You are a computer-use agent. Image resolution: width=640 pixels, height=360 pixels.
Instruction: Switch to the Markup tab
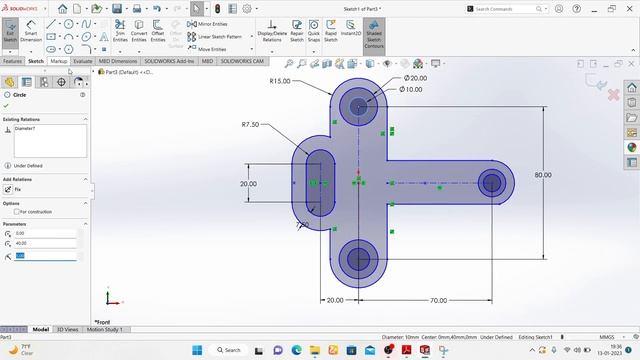point(58,61)
